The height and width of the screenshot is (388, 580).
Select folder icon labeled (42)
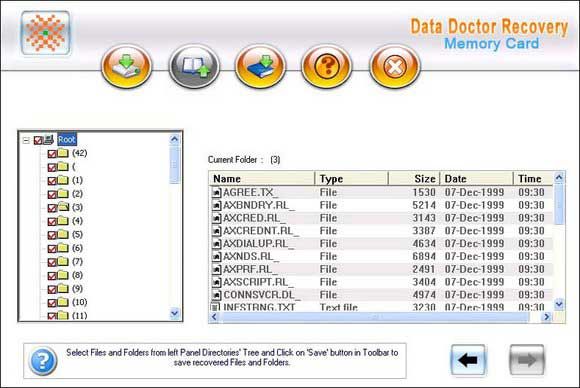point(63,153)
